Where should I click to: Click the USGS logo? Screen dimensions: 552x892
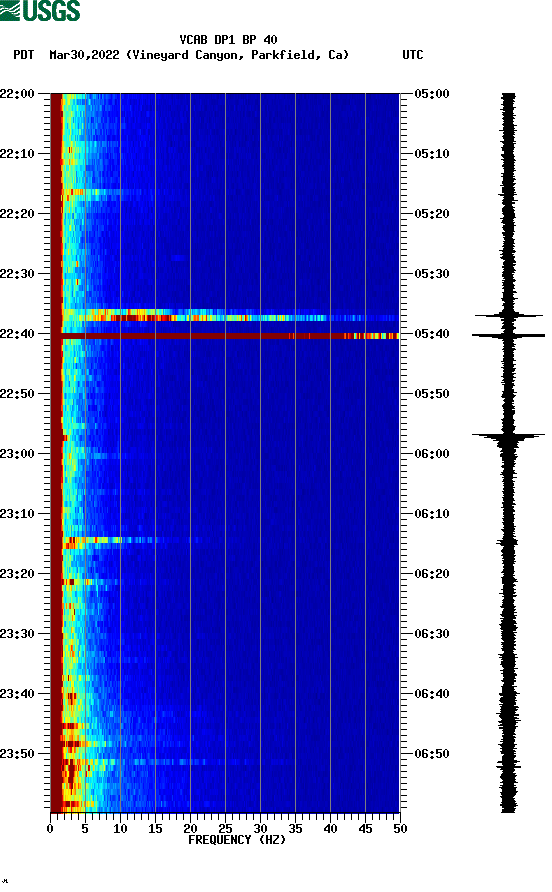[x=40, y=10]
